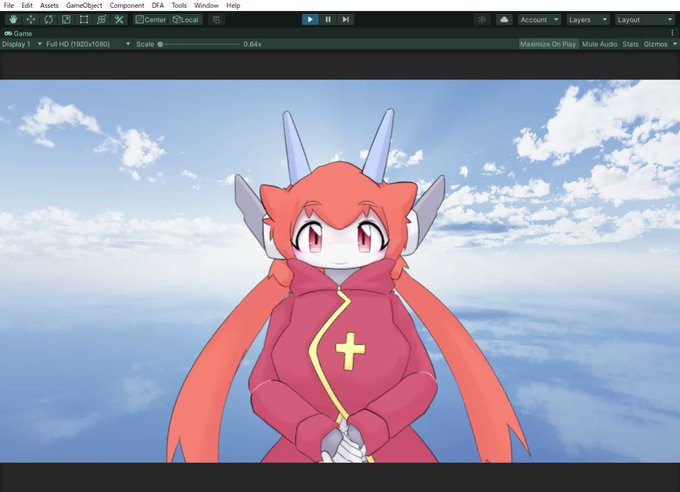Open the Game tab options menu
Screen dimensions: 680x492
[x=672, y=33]
